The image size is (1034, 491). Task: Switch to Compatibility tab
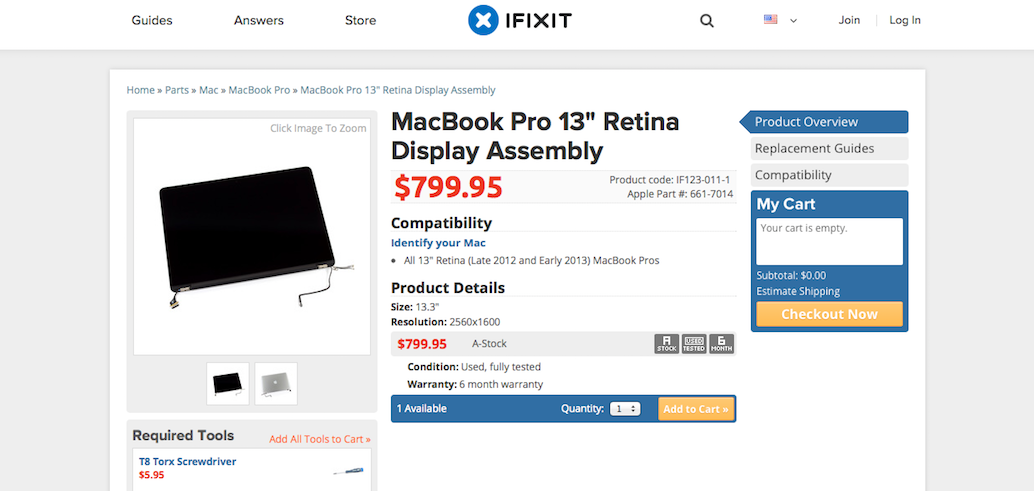click(793, 175)
